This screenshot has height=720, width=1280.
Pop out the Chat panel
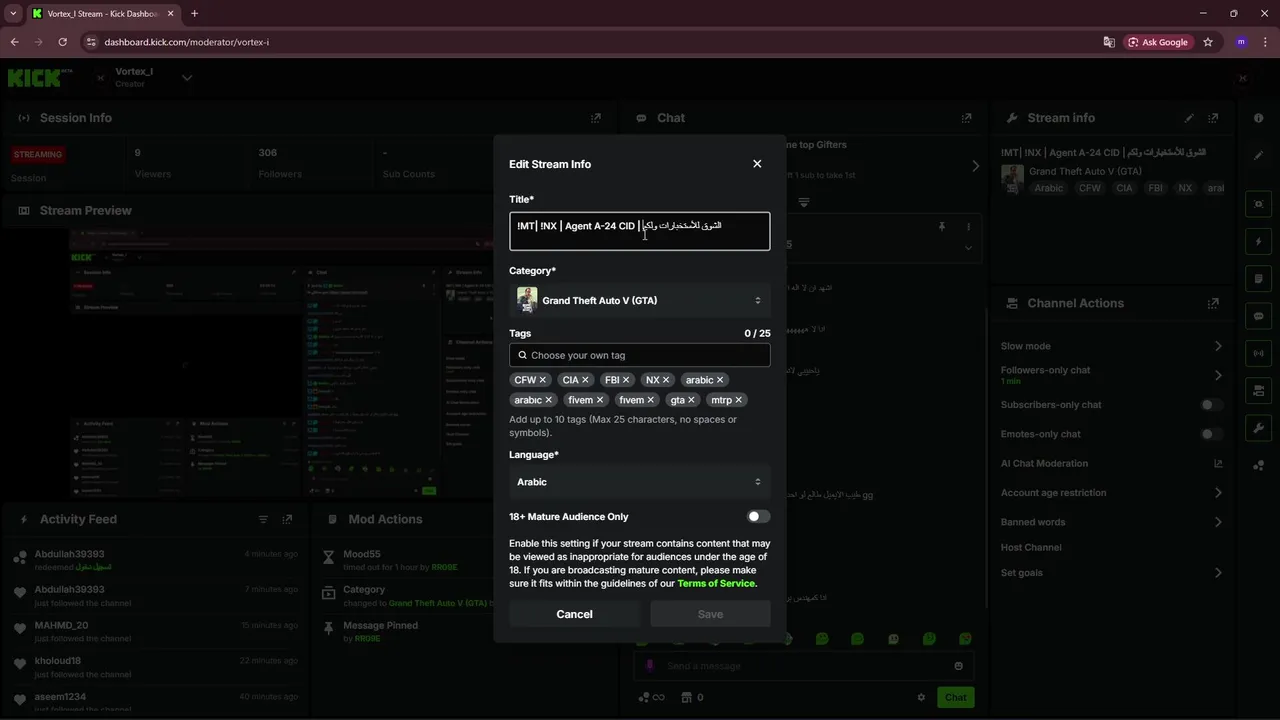[966, 118]
